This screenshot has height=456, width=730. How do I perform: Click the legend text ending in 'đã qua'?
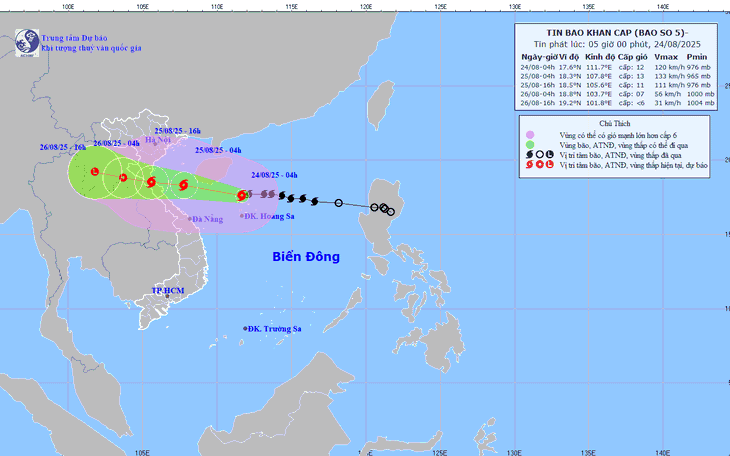(620, 155)
